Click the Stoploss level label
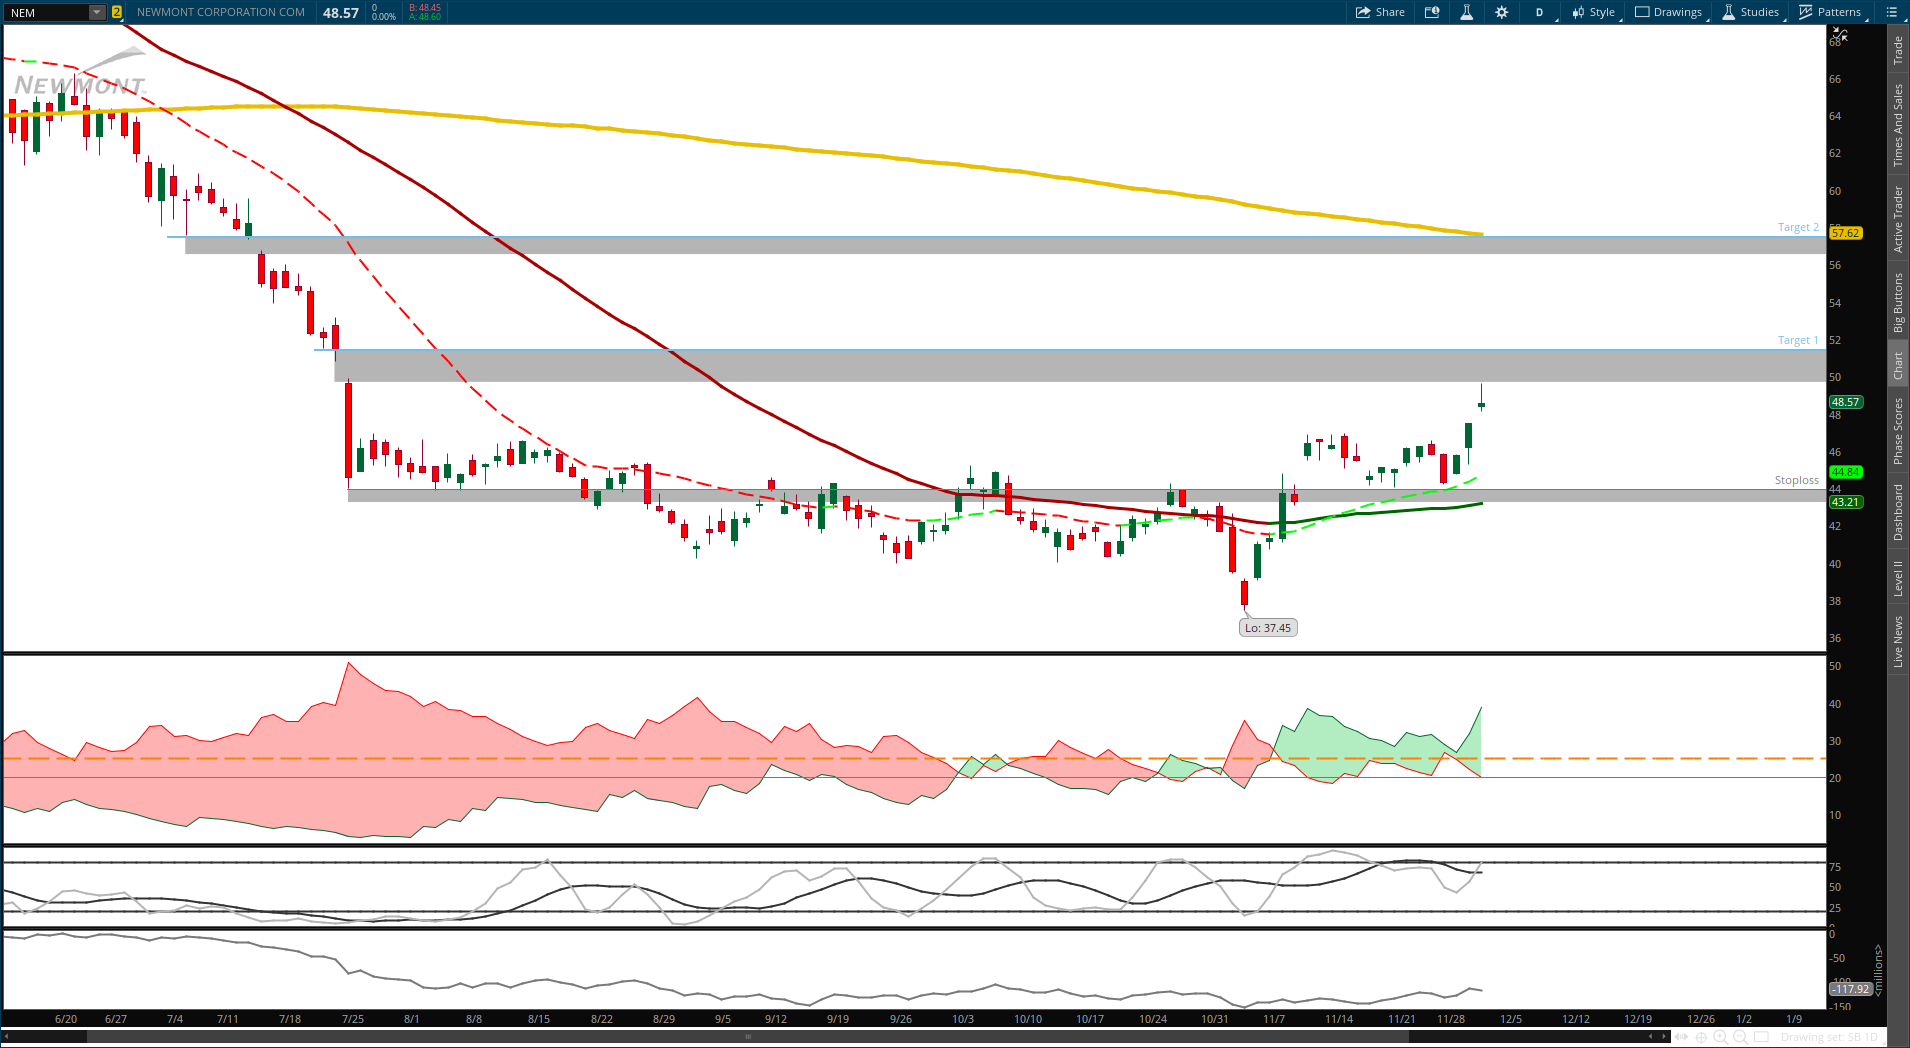 coord(1797,480)
